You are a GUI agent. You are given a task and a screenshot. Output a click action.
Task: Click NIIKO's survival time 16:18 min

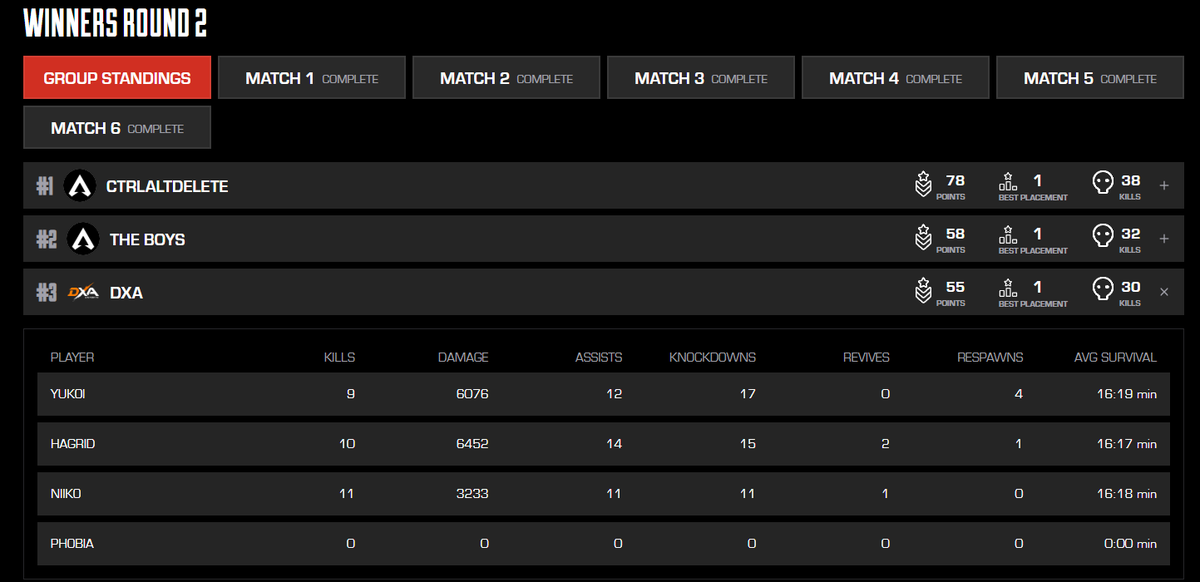(x=1127, y=493)
